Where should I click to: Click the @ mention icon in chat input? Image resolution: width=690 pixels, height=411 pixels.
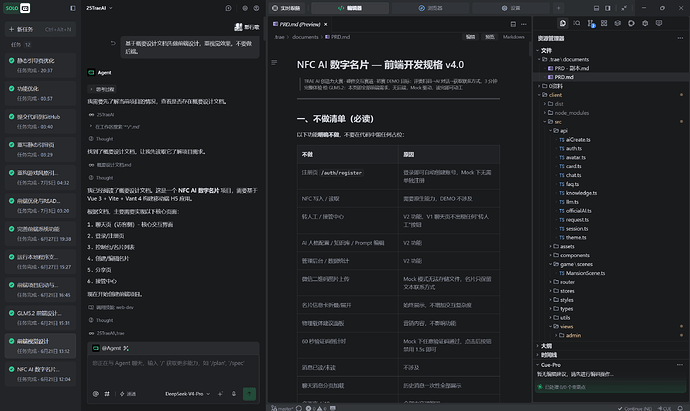pos(95,394)
